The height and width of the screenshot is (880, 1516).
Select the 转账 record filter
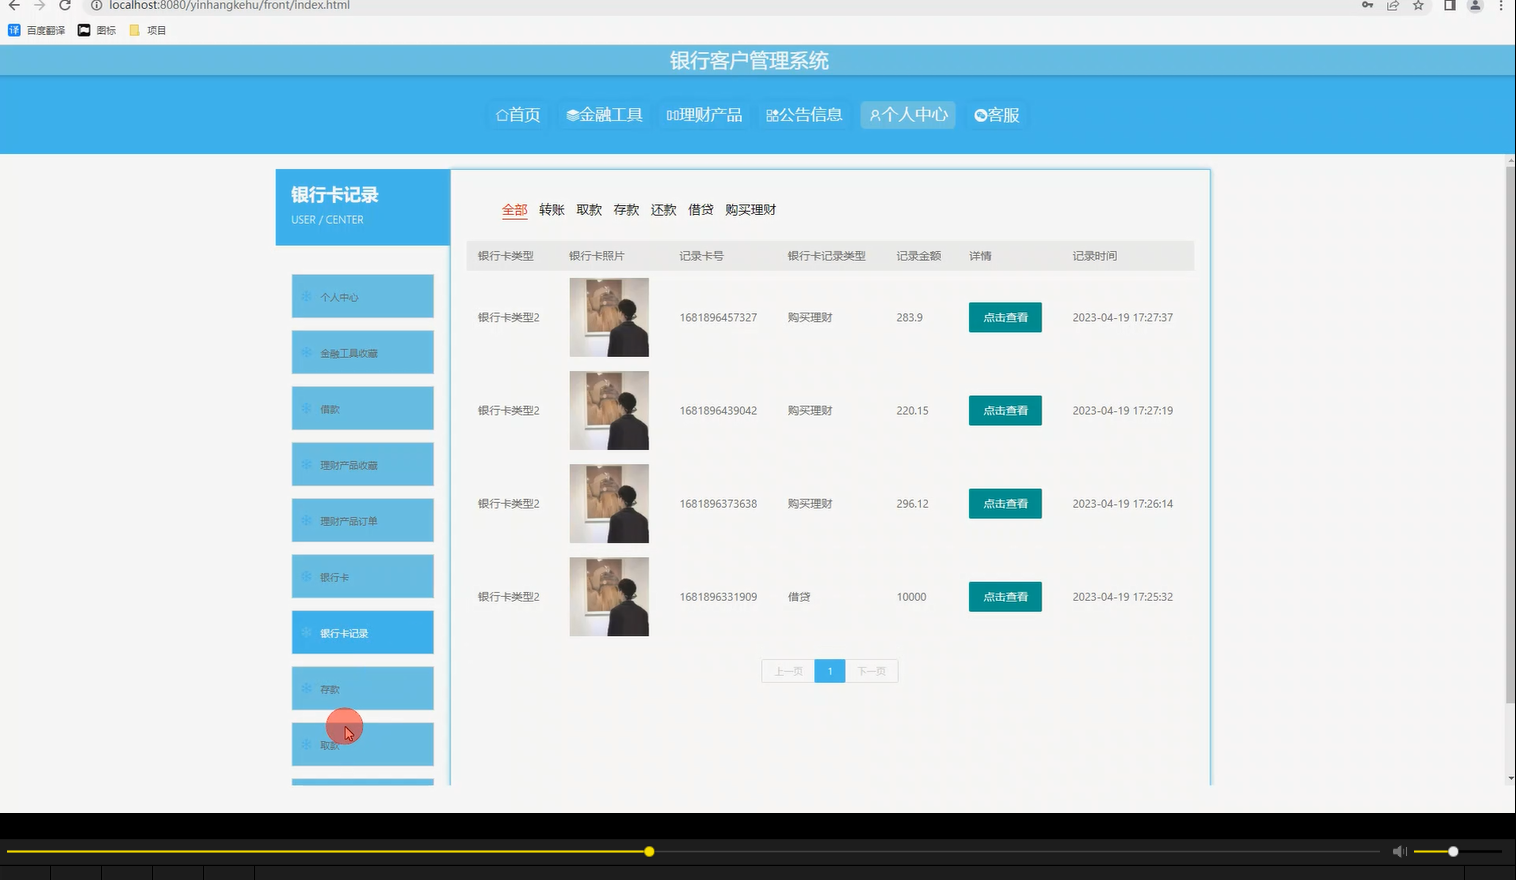pos(552,210)
